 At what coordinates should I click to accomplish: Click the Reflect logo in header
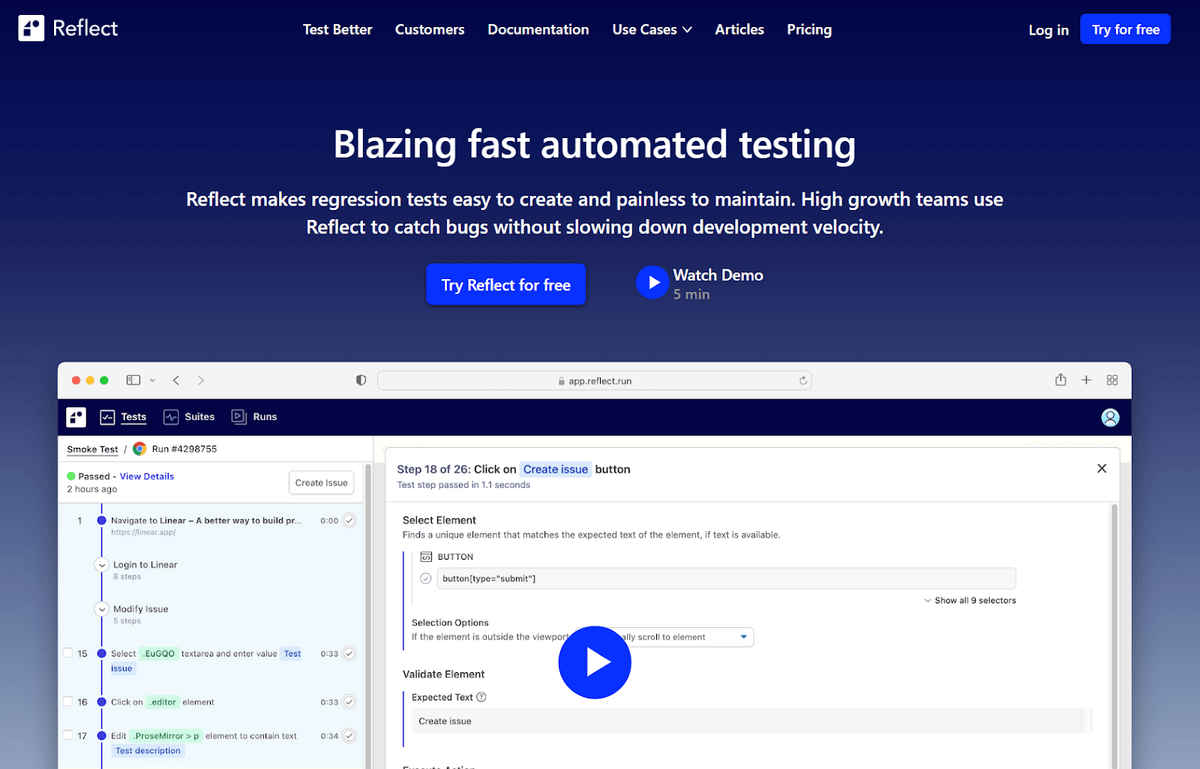(68, 29)
